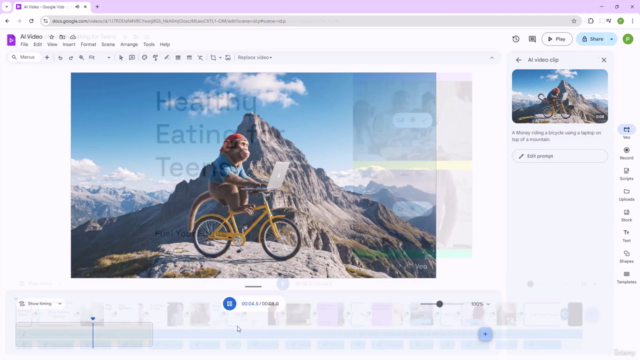Screen dimensions: 640x360
Task: Choose the select arrow cursor tool
Action: tap(121, 58)
